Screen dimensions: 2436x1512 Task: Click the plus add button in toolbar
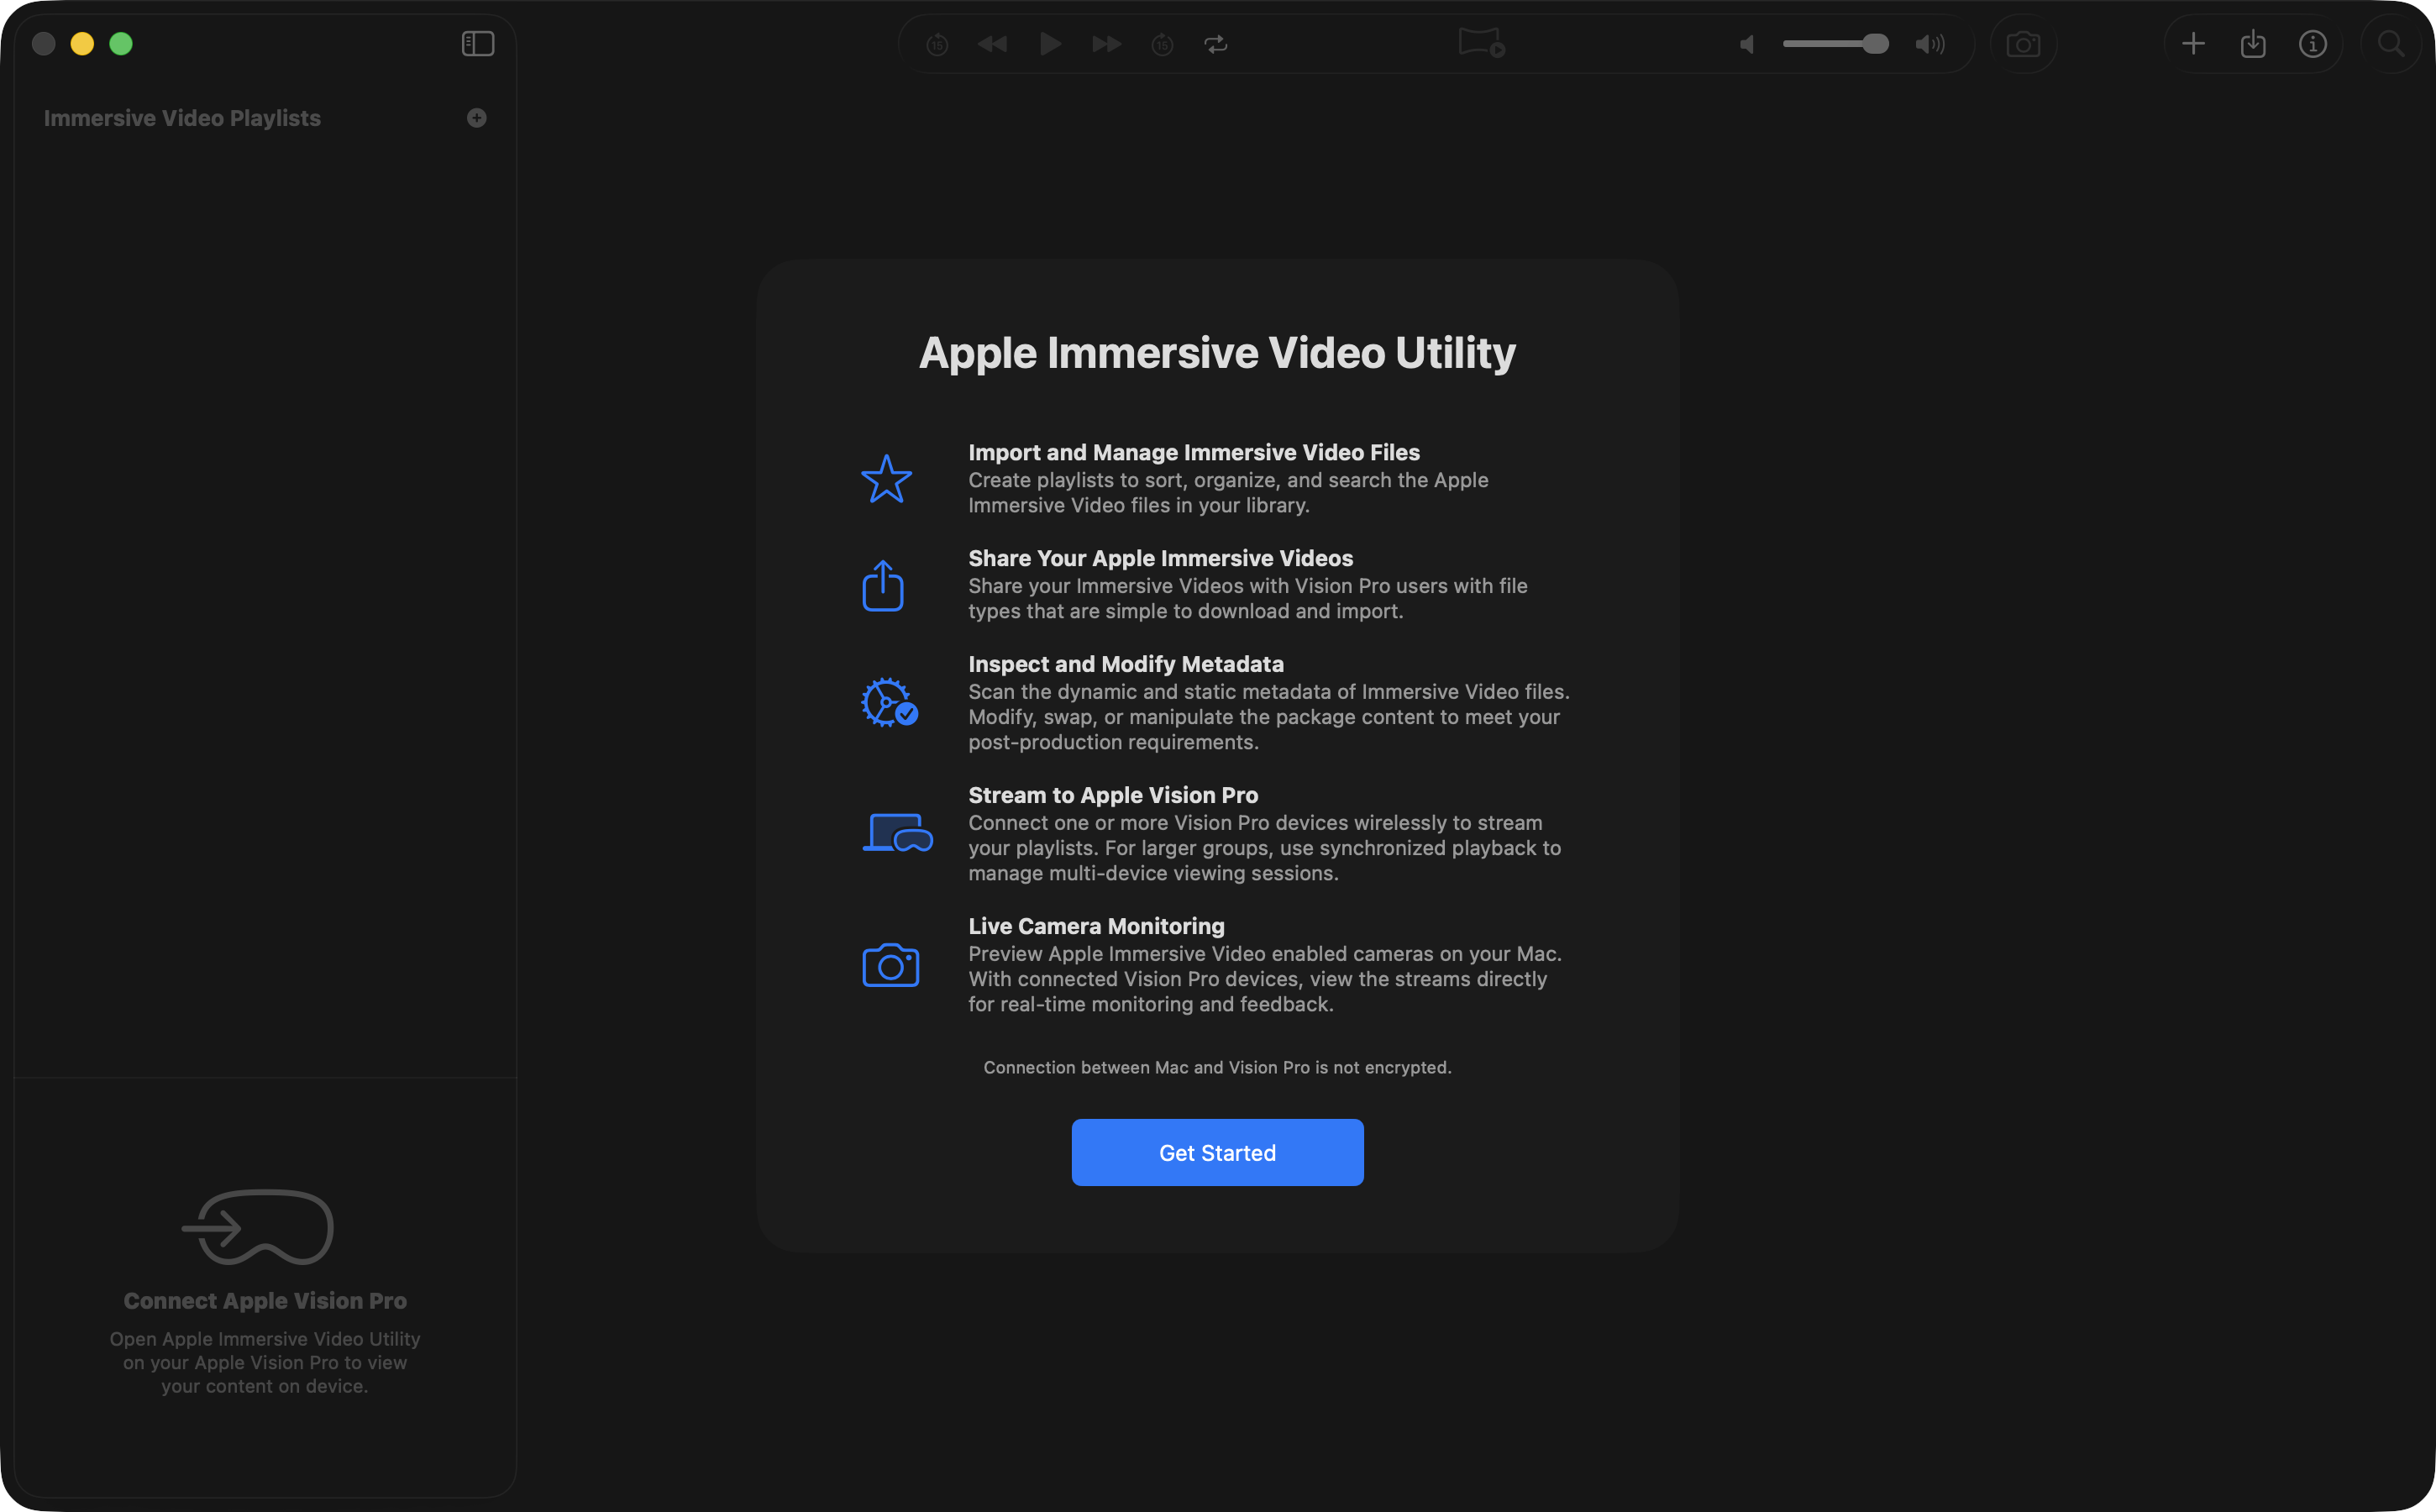(2193, 44)
